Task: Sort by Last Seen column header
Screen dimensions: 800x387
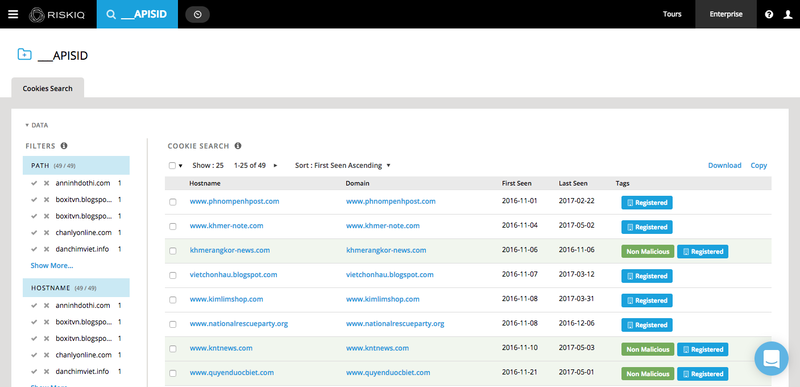Action: pyautogui.click(x=573, y=183)
